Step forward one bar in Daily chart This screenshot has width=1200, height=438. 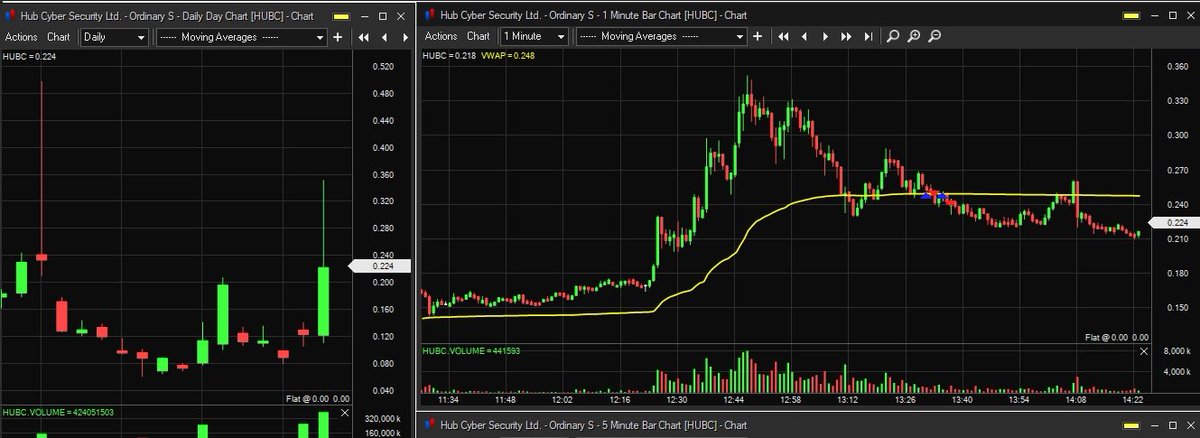[406, 36]
